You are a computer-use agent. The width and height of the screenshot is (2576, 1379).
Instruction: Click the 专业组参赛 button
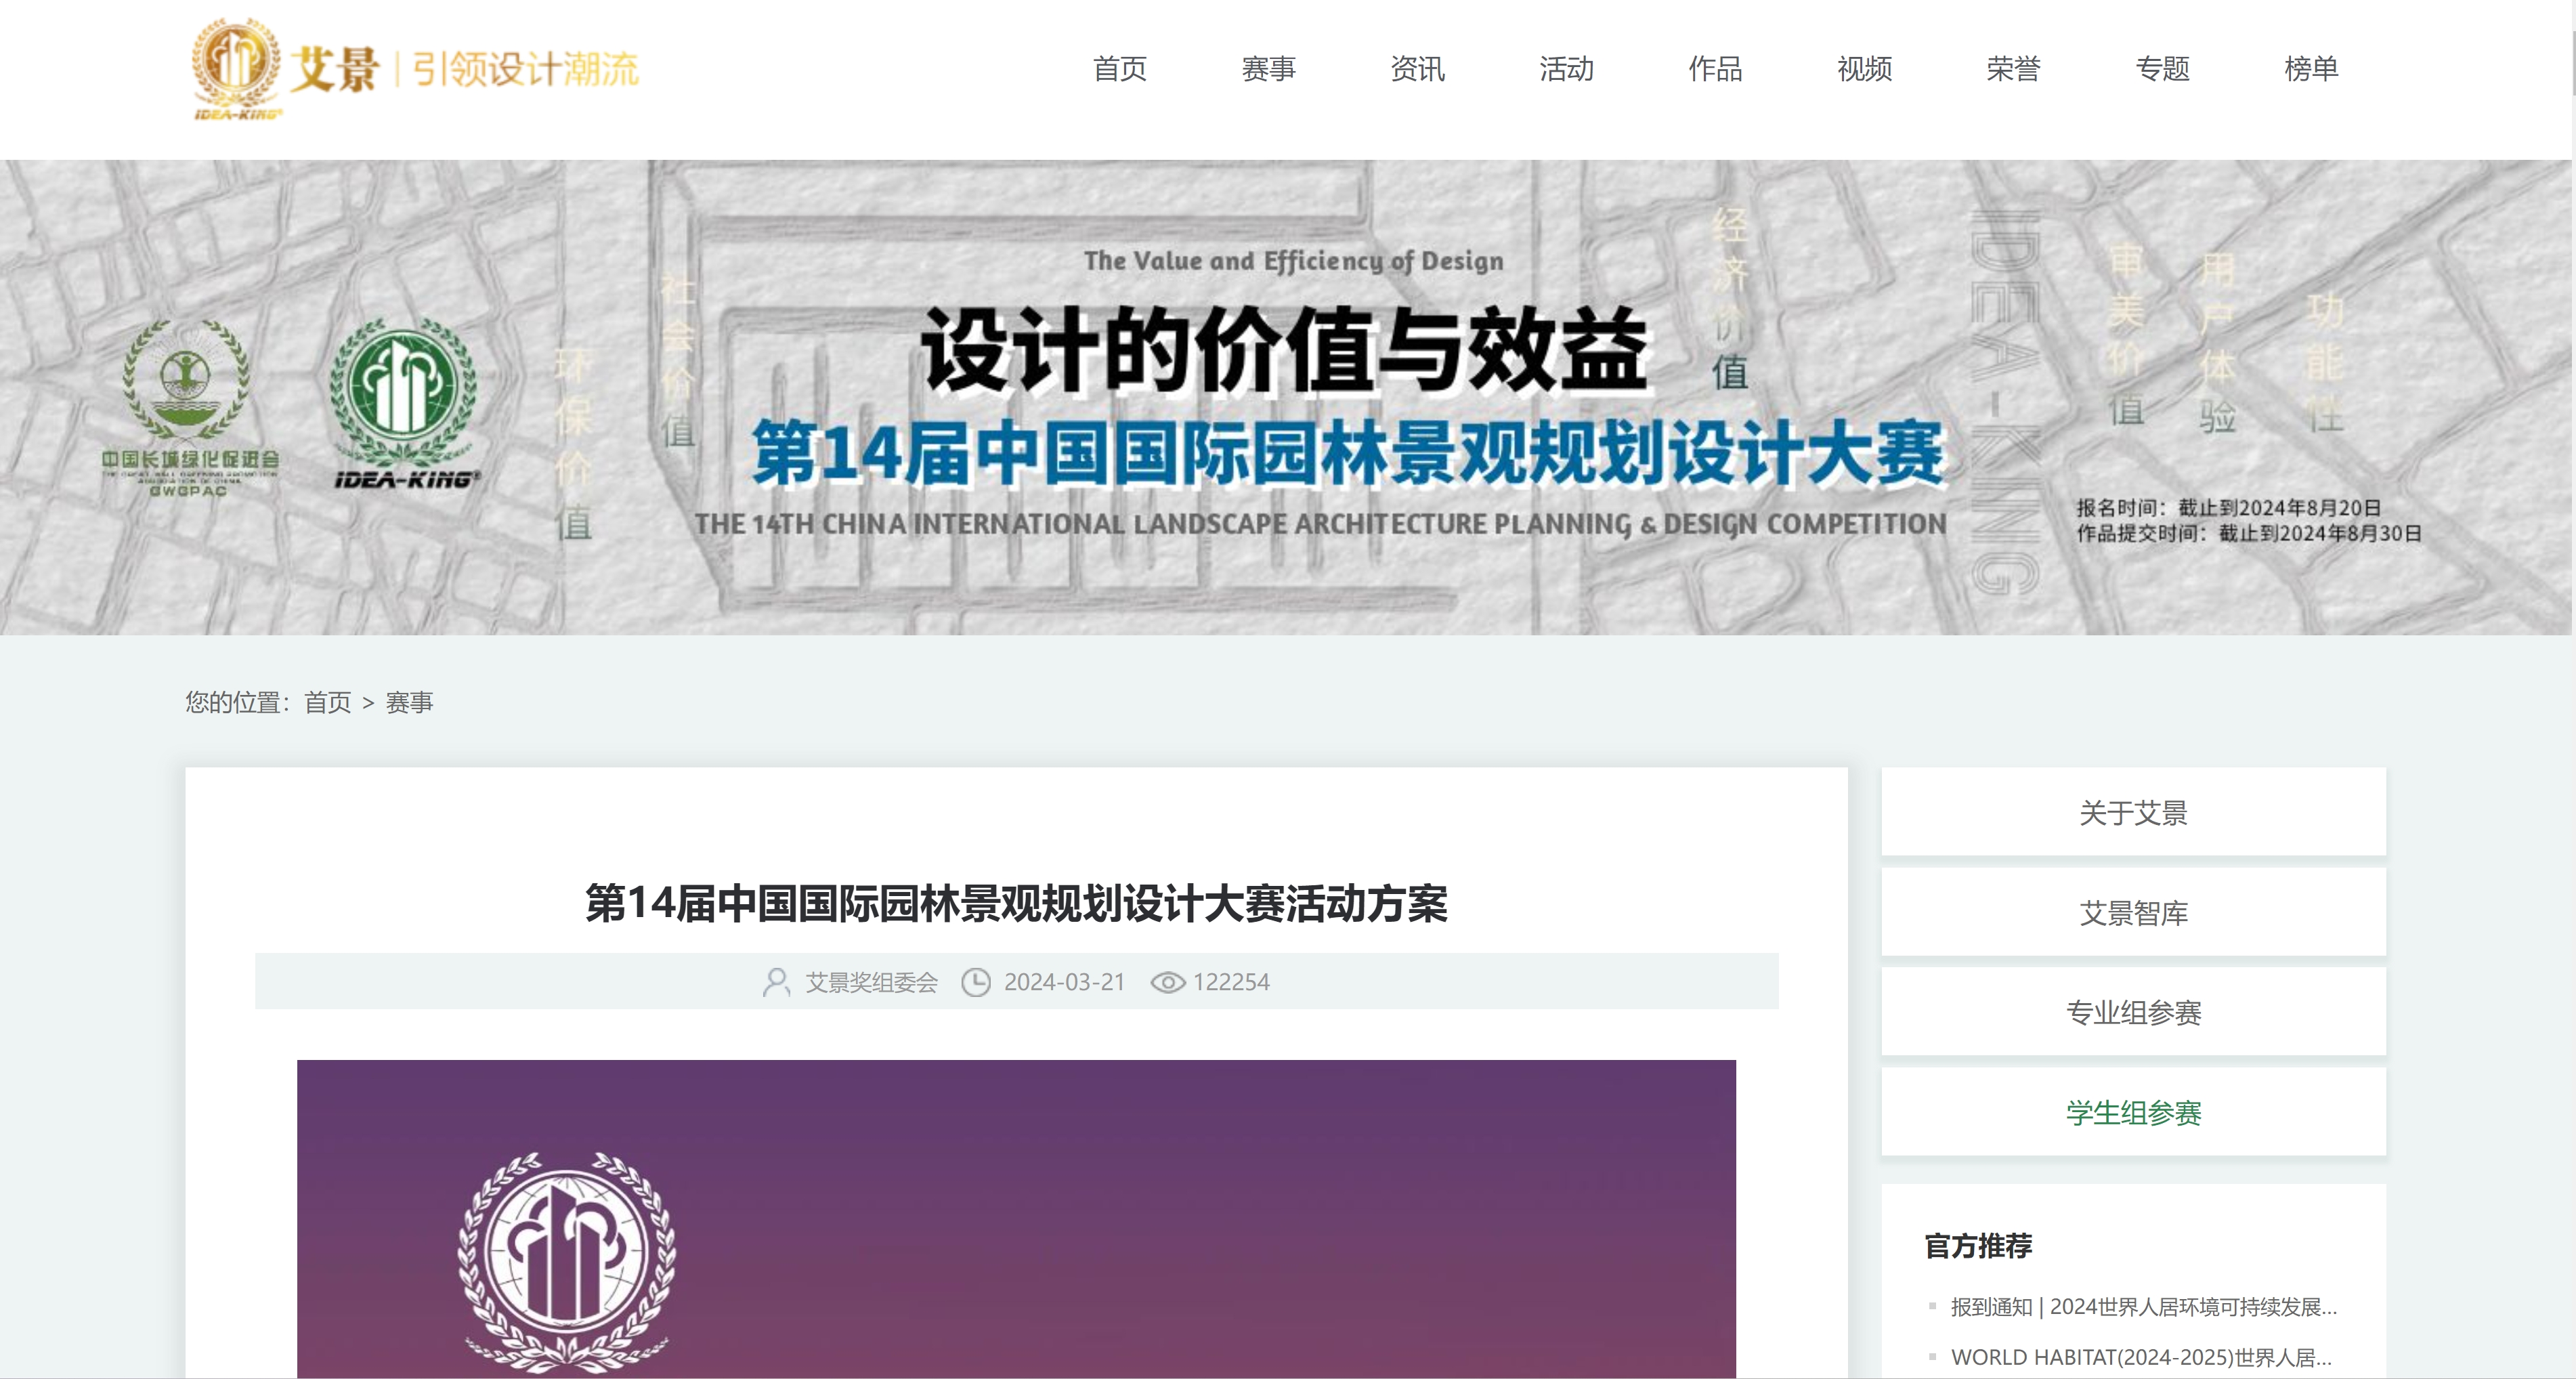coord(2133,1012)
